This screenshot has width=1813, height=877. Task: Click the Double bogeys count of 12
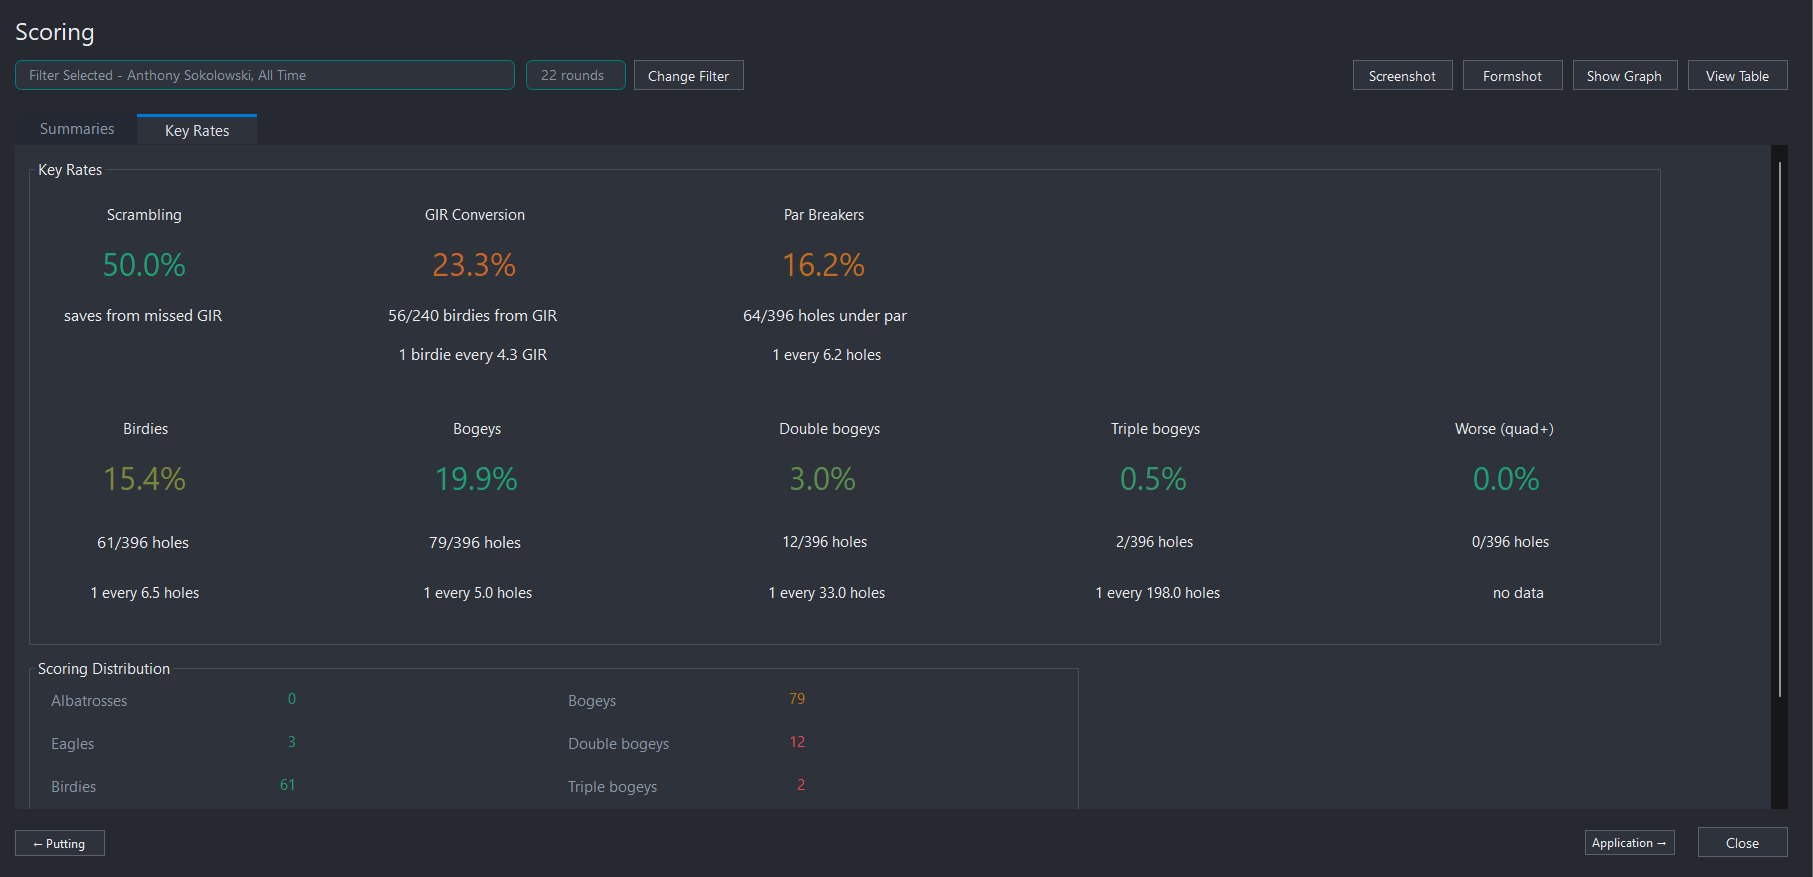797,742
